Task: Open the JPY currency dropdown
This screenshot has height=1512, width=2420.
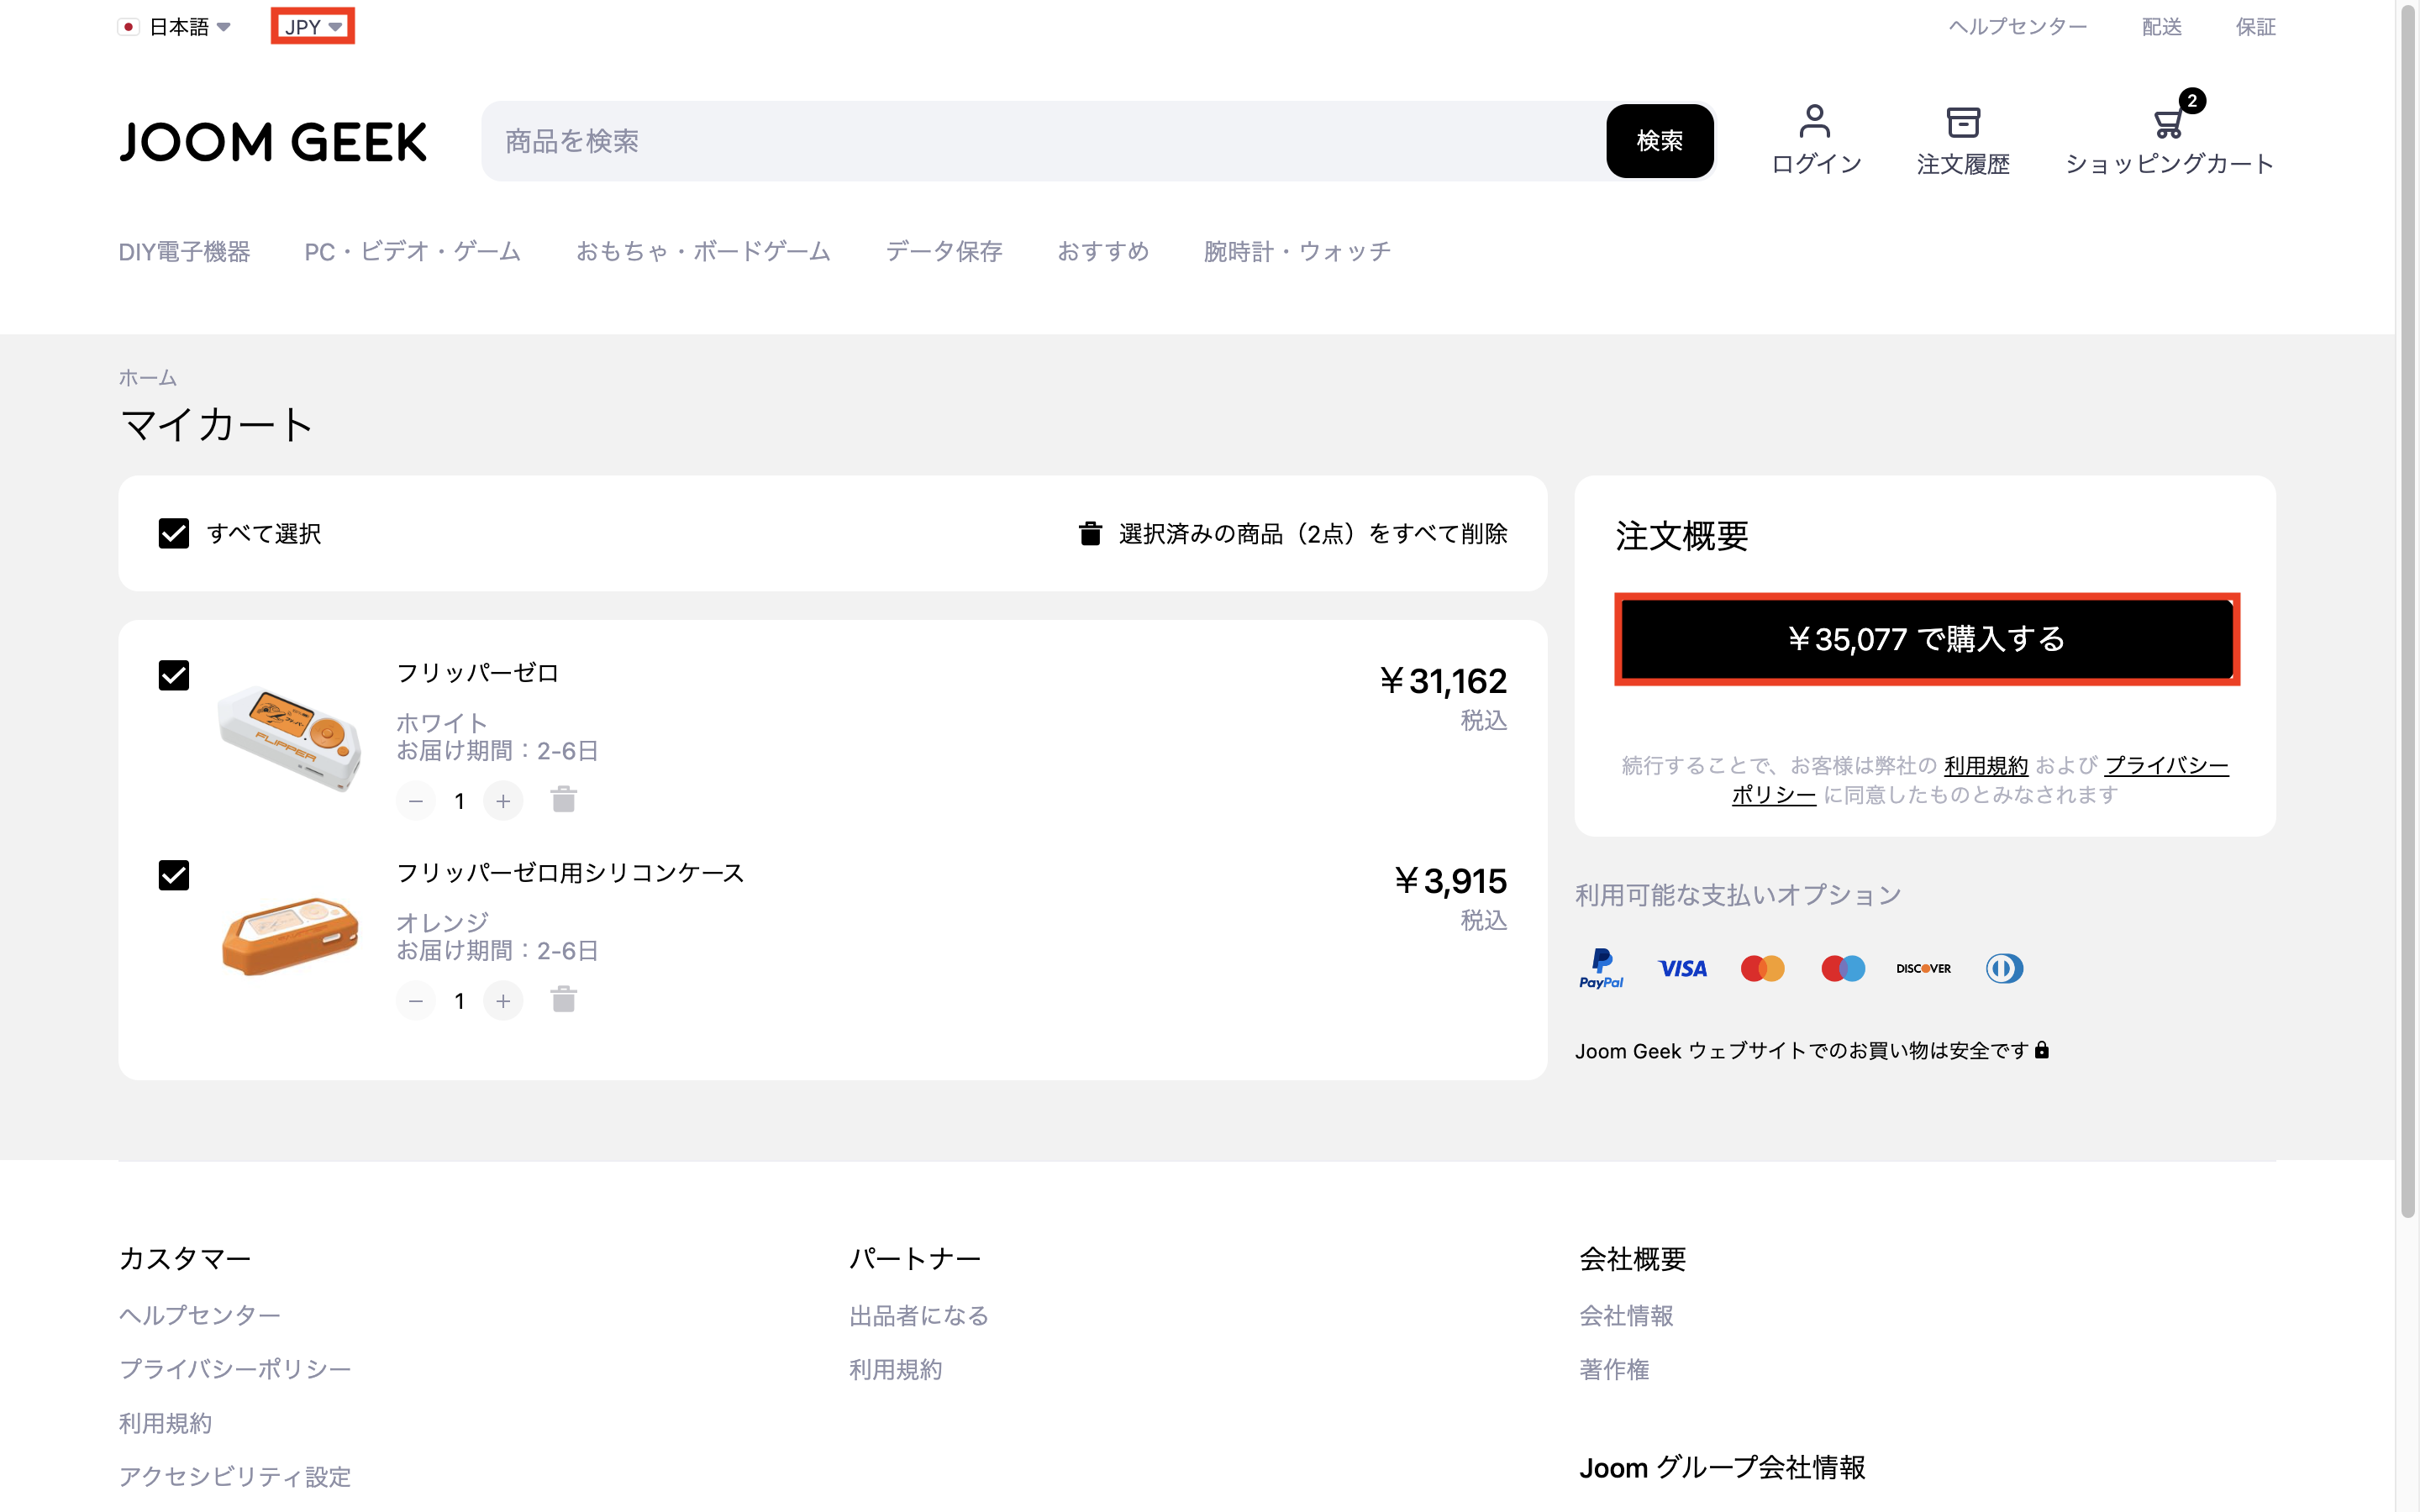Action: (312, 26)
